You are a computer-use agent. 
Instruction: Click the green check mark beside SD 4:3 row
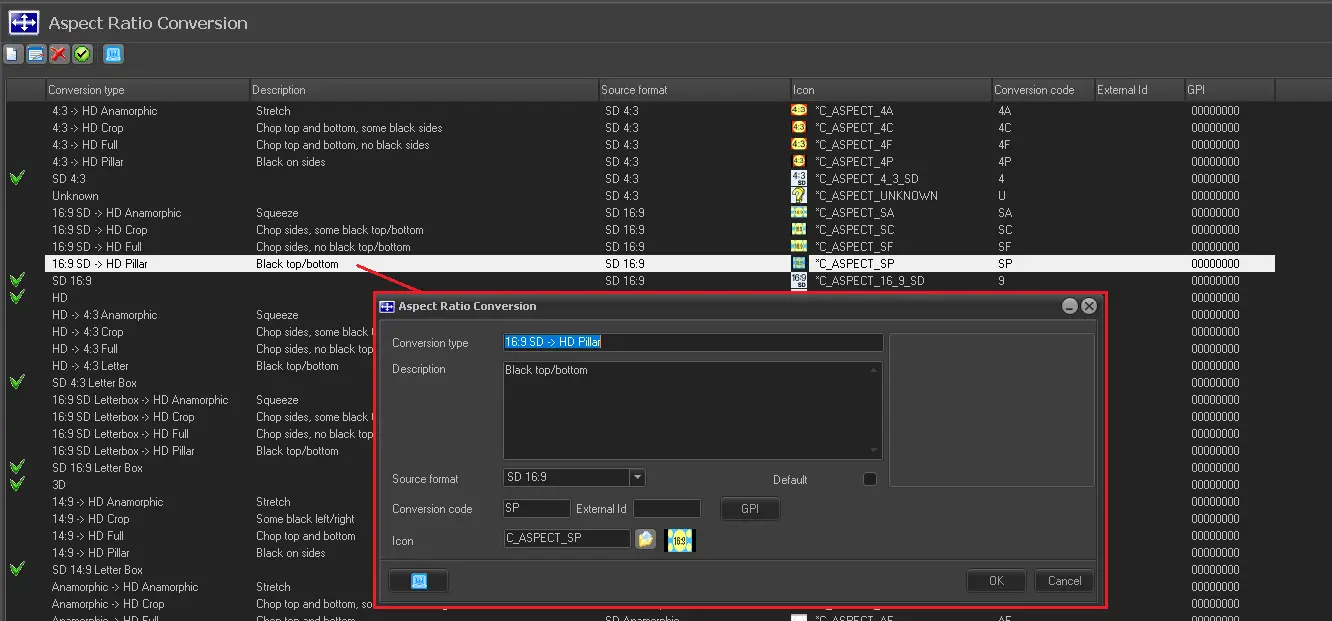point(17,178)
